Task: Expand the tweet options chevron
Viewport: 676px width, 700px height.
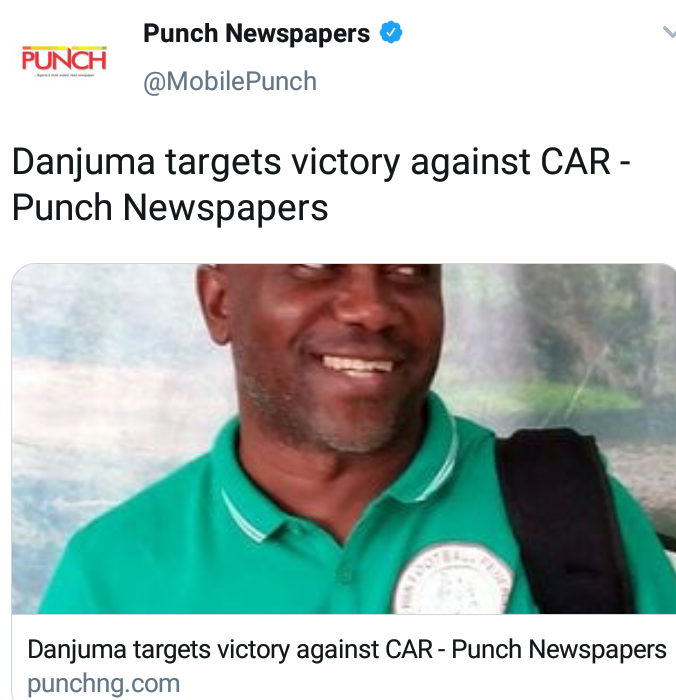Action: [x=669, y=32]
